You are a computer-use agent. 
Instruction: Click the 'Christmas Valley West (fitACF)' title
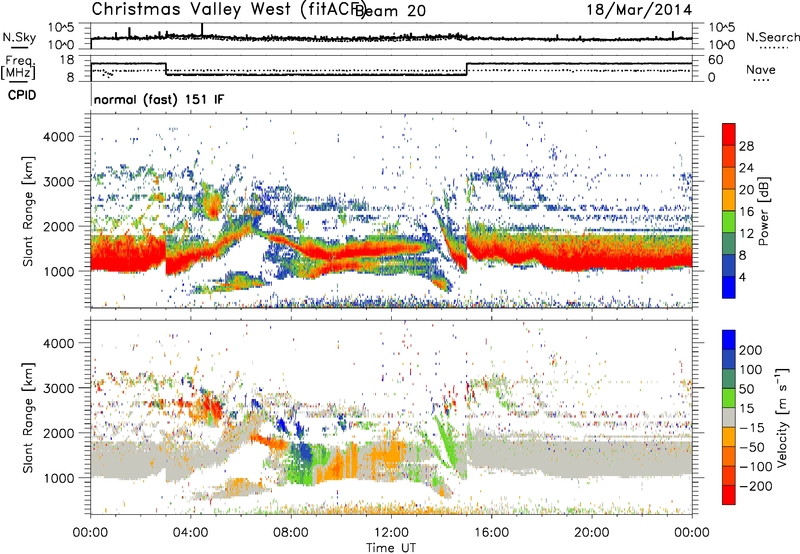228,10
